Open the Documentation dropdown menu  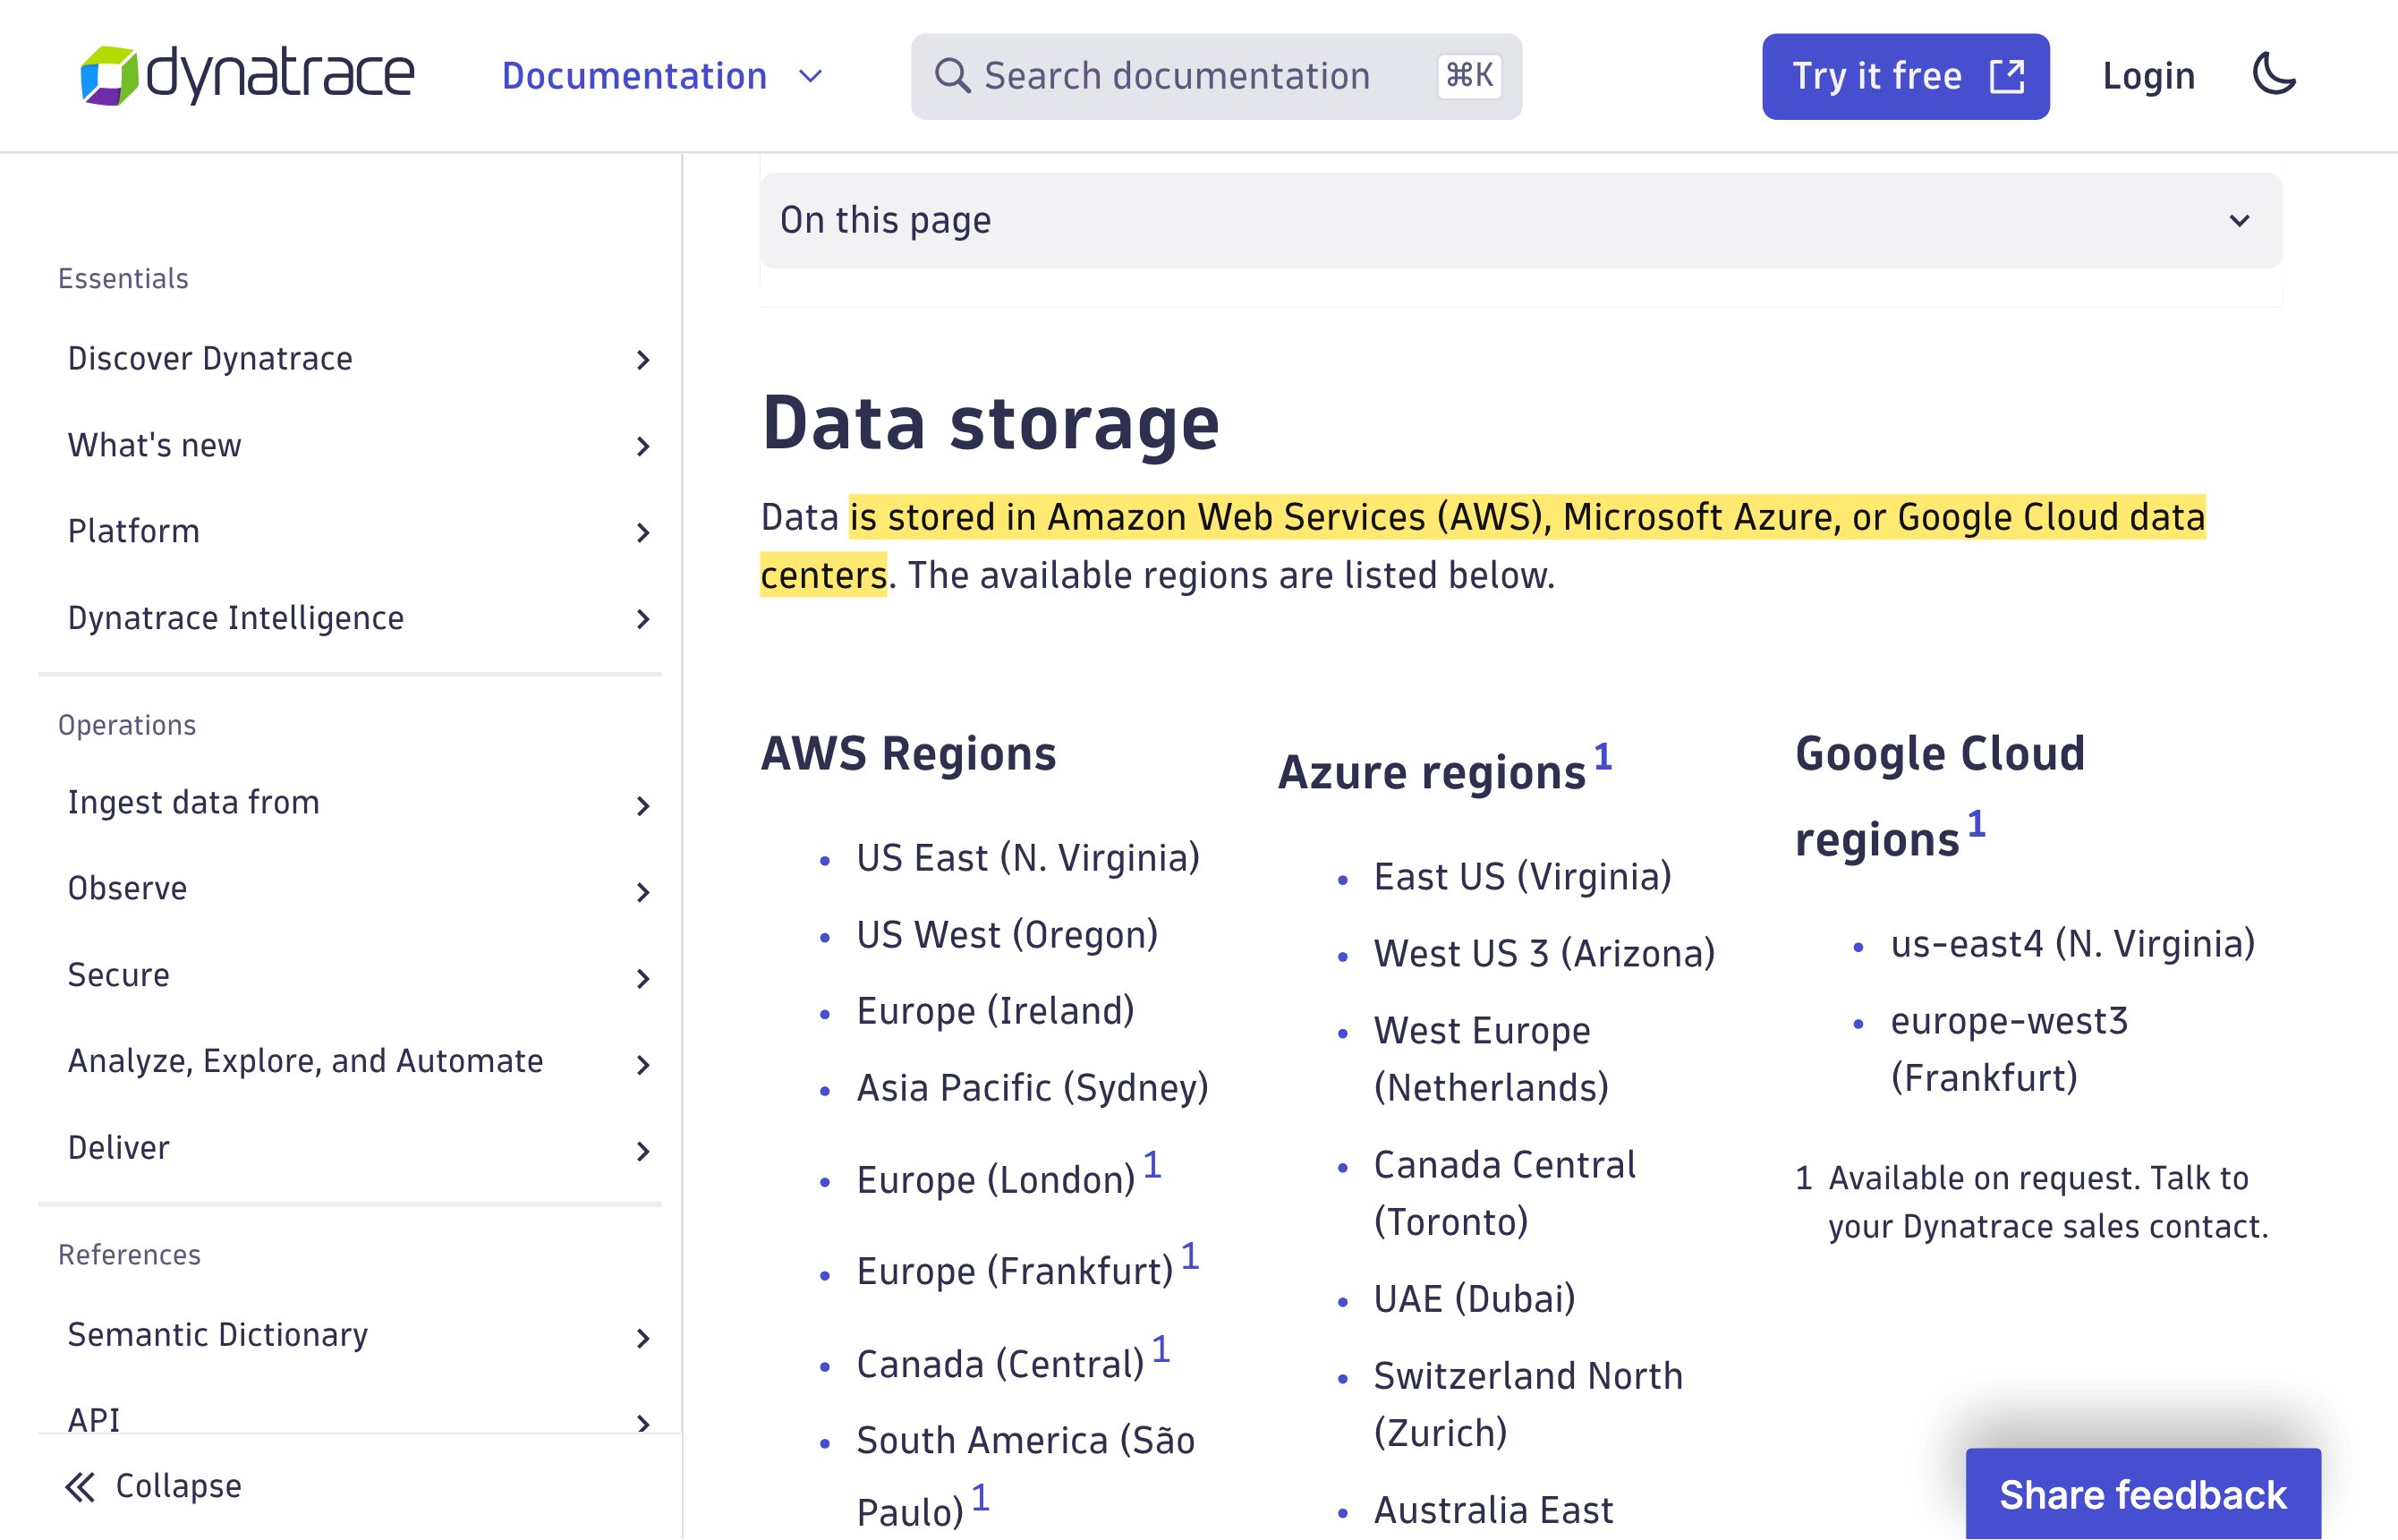[x=662, y=76]
